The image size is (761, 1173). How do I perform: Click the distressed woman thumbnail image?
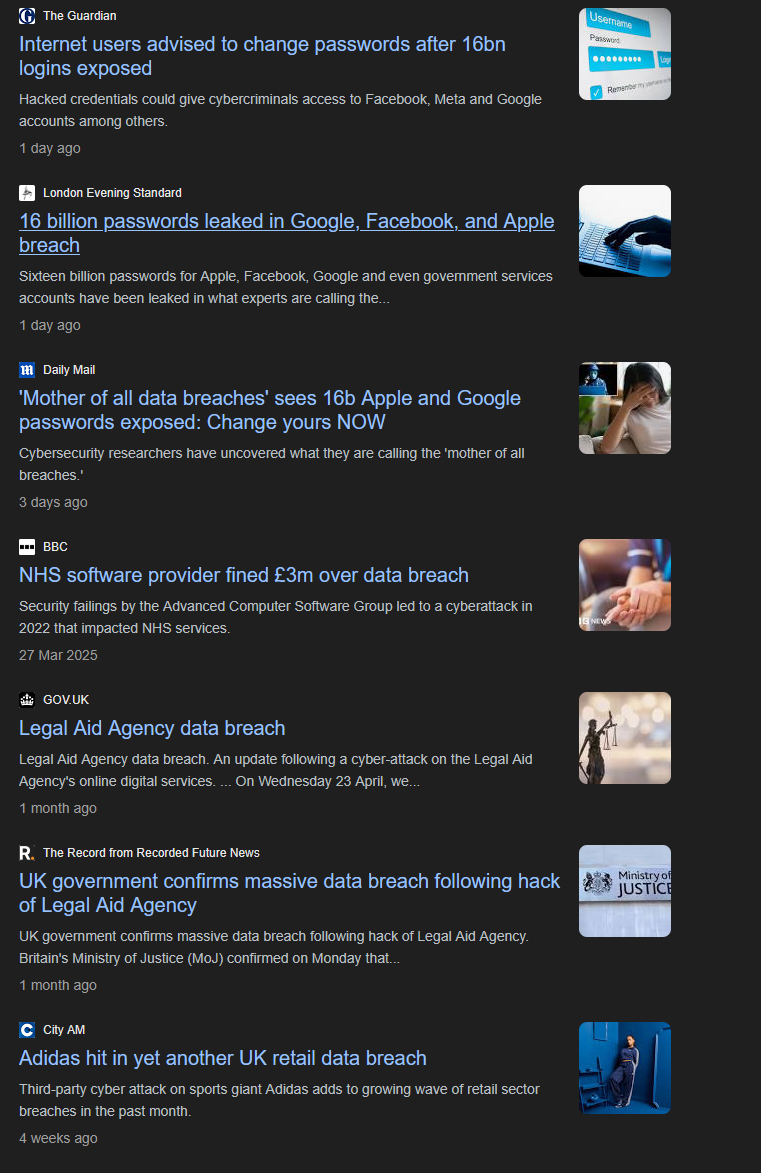coord(625,408)
